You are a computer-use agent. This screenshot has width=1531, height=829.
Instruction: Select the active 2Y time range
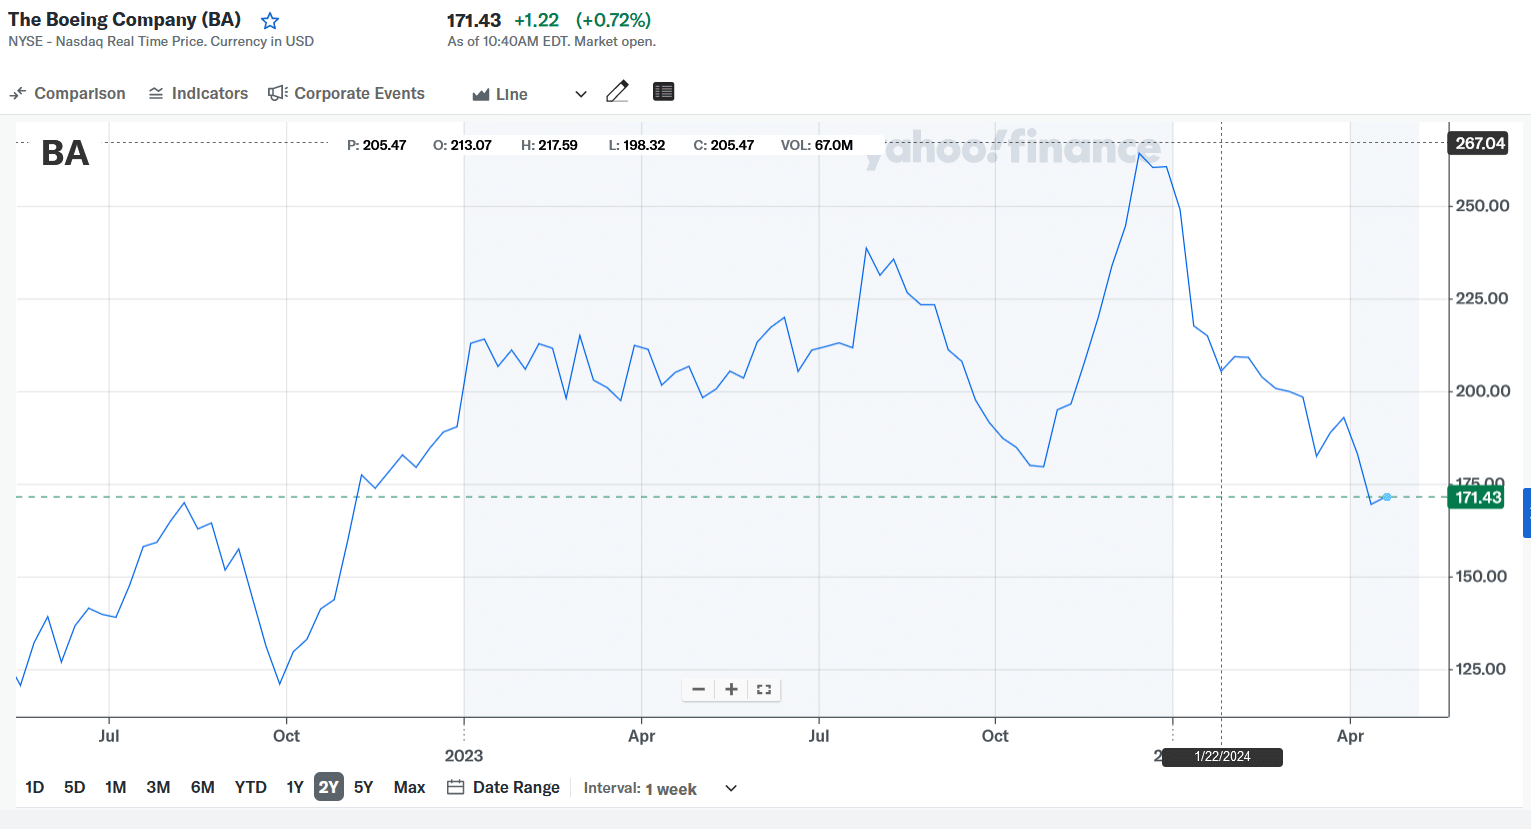point(329,787)
